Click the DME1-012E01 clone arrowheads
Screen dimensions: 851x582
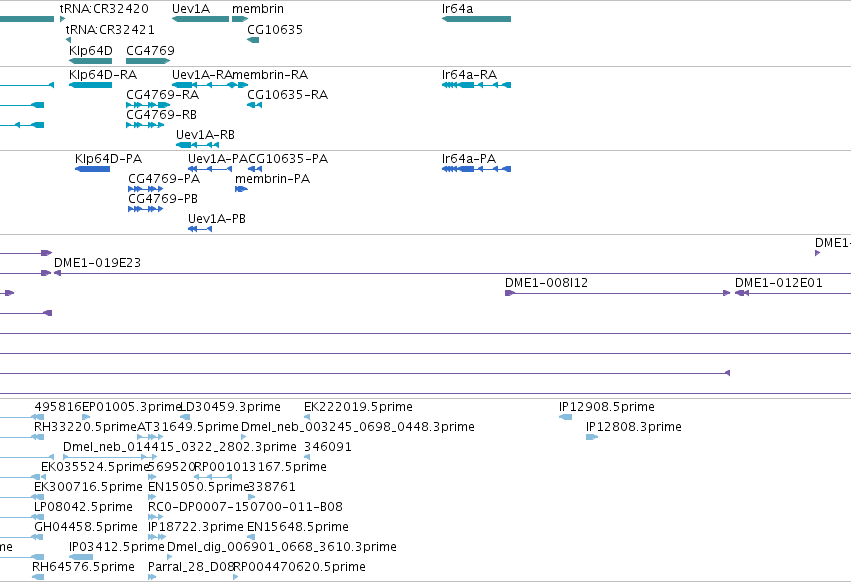click(742, 293)
